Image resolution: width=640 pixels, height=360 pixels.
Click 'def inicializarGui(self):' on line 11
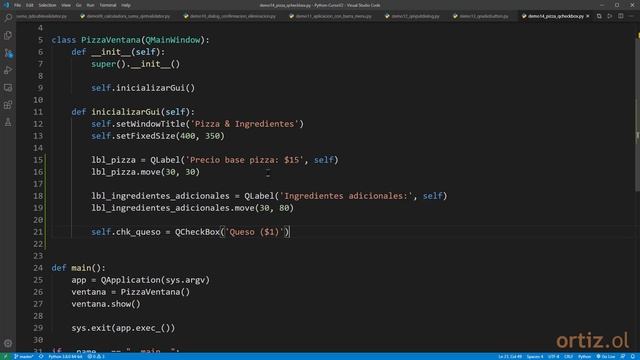coord(133,112)
